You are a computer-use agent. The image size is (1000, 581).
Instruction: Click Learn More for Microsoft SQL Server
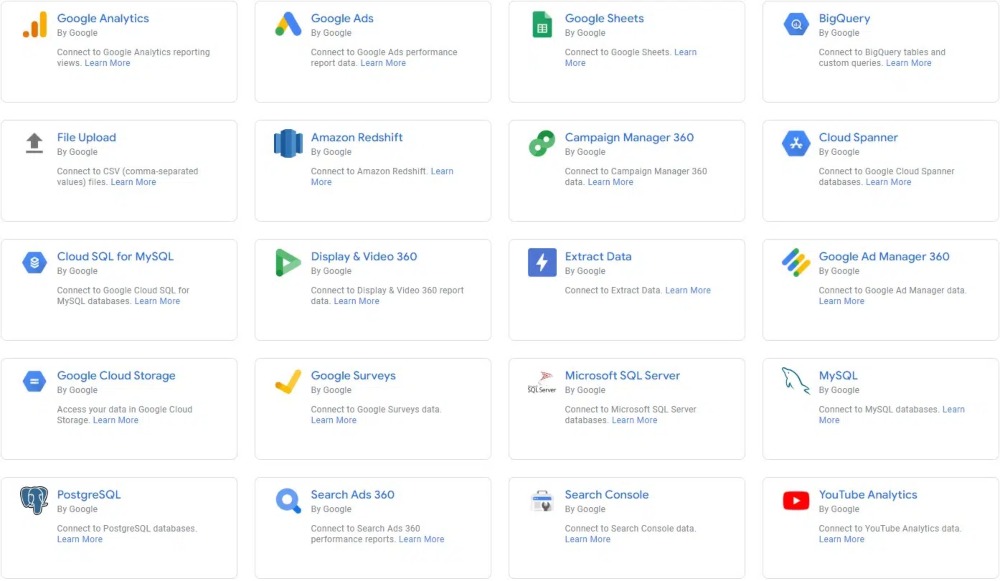(635, 420)
